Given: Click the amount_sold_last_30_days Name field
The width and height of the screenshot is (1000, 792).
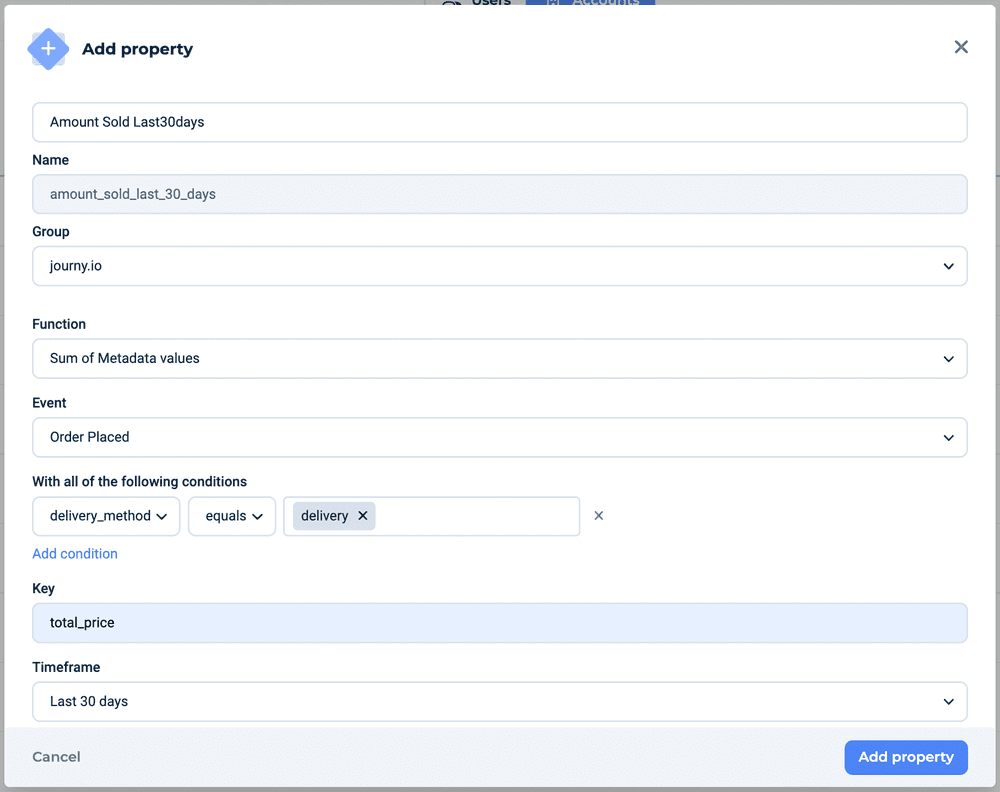Looking at the screenshot, I should [x=500, y=194].
